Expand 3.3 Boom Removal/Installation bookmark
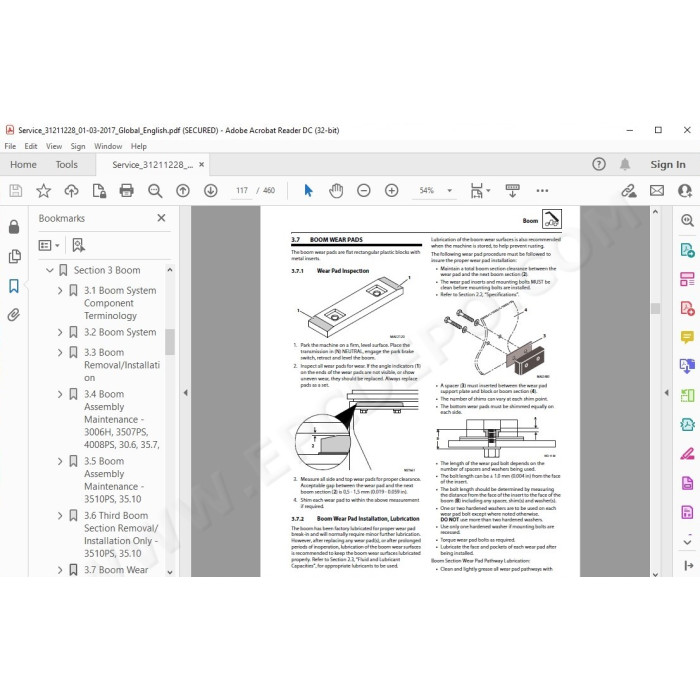 (x=60, y=352)
